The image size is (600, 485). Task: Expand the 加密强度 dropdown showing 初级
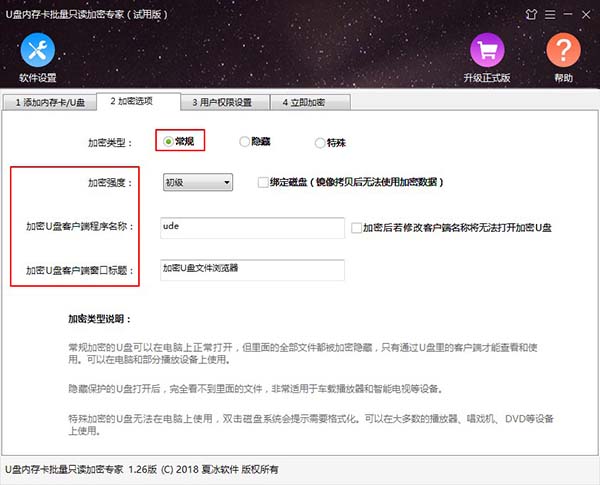point(198,182)
